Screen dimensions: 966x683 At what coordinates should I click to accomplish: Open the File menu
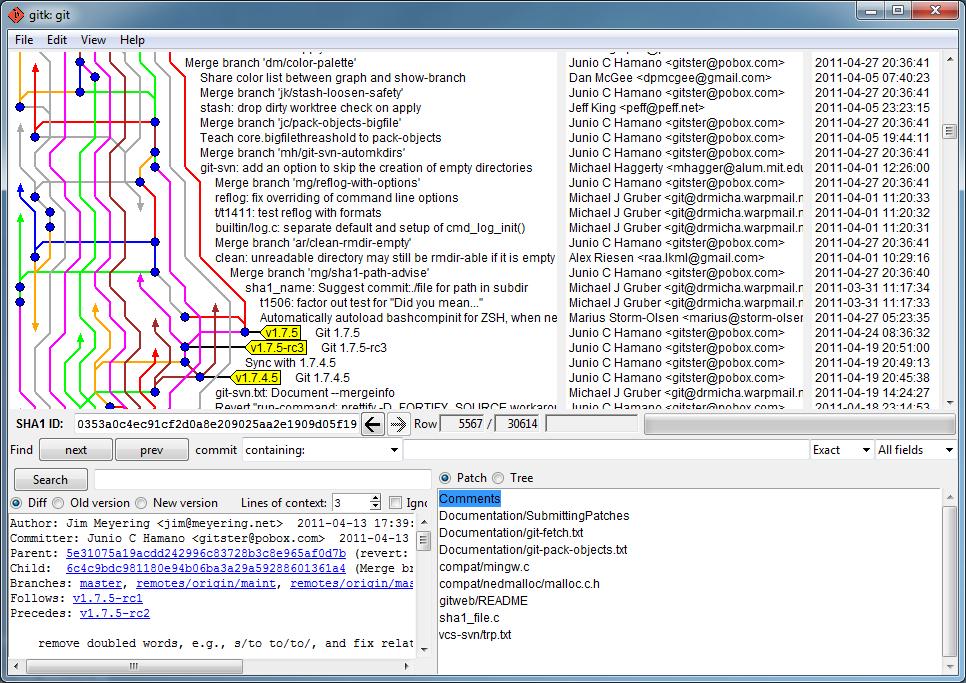(x=24, y=39)
